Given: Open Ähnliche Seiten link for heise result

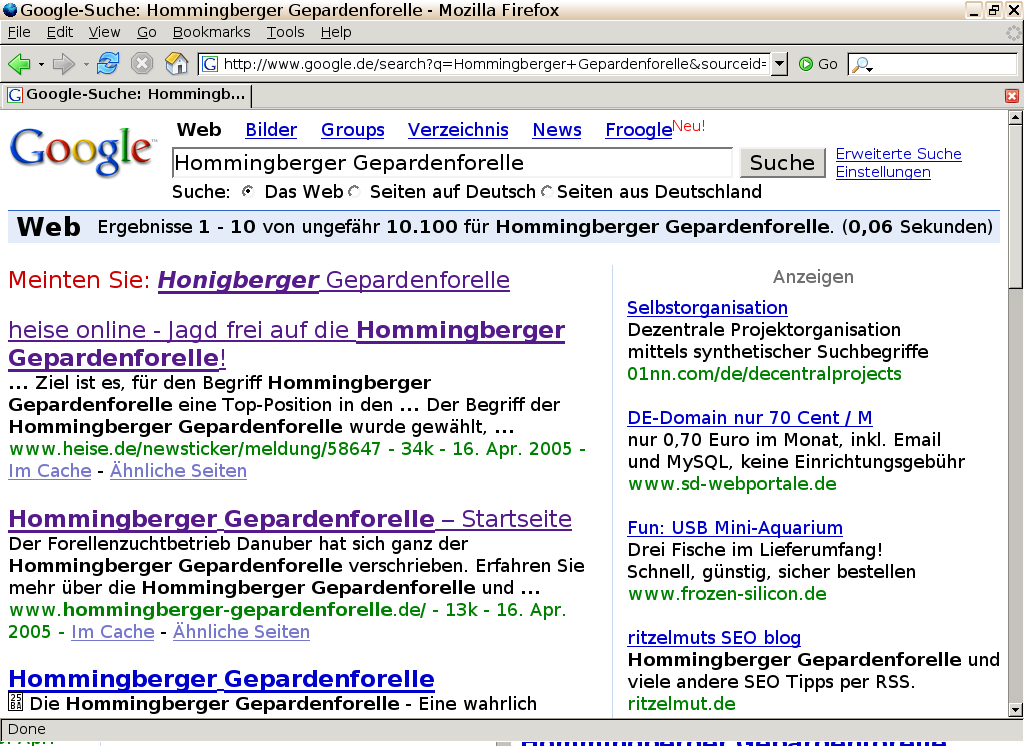Looking at the screenshot, I should (x=178, y=470).
